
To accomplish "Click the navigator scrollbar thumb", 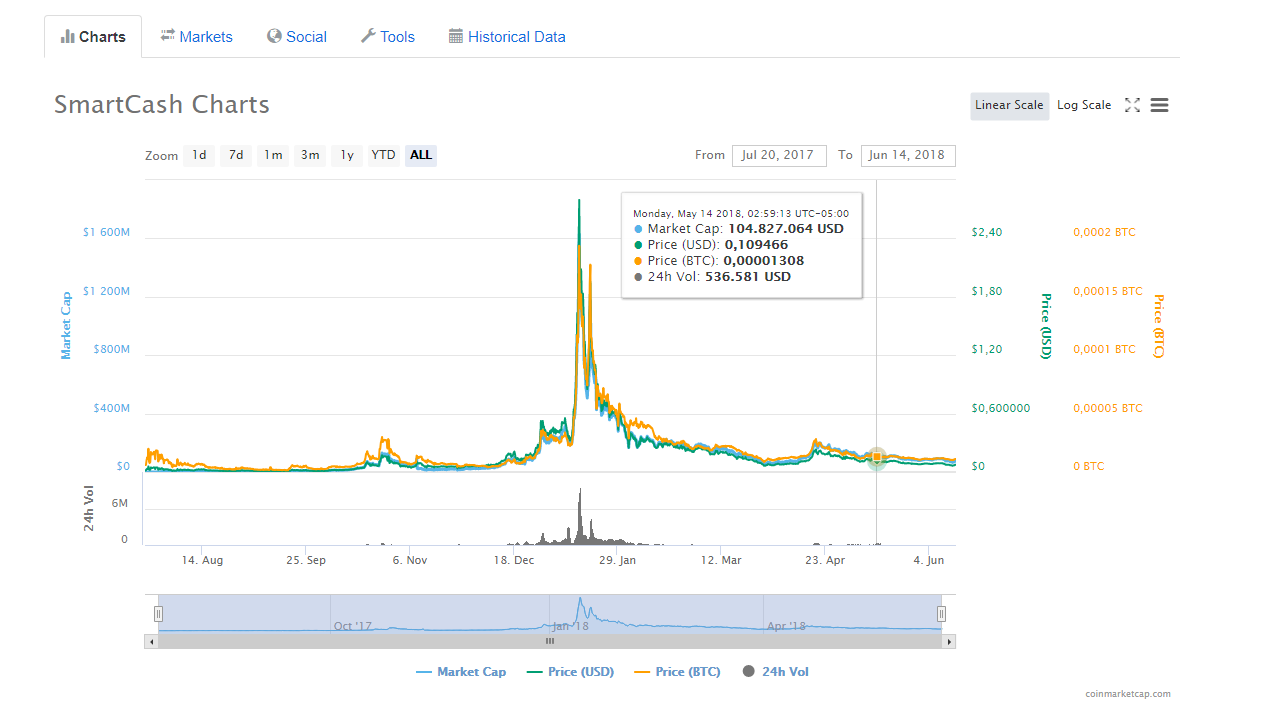I will tap(549, 642).
